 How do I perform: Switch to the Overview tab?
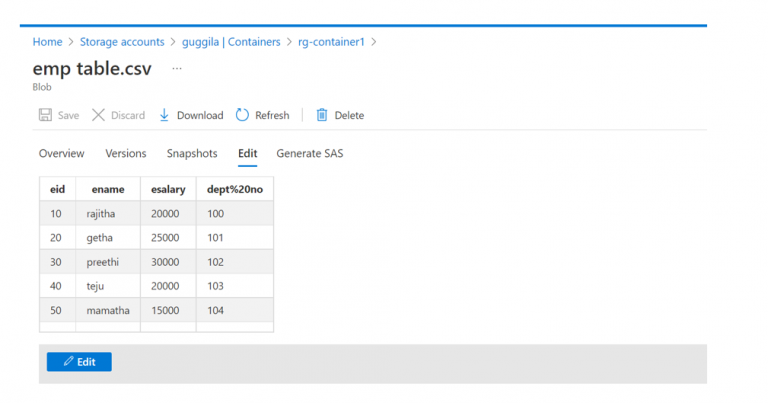61,153
